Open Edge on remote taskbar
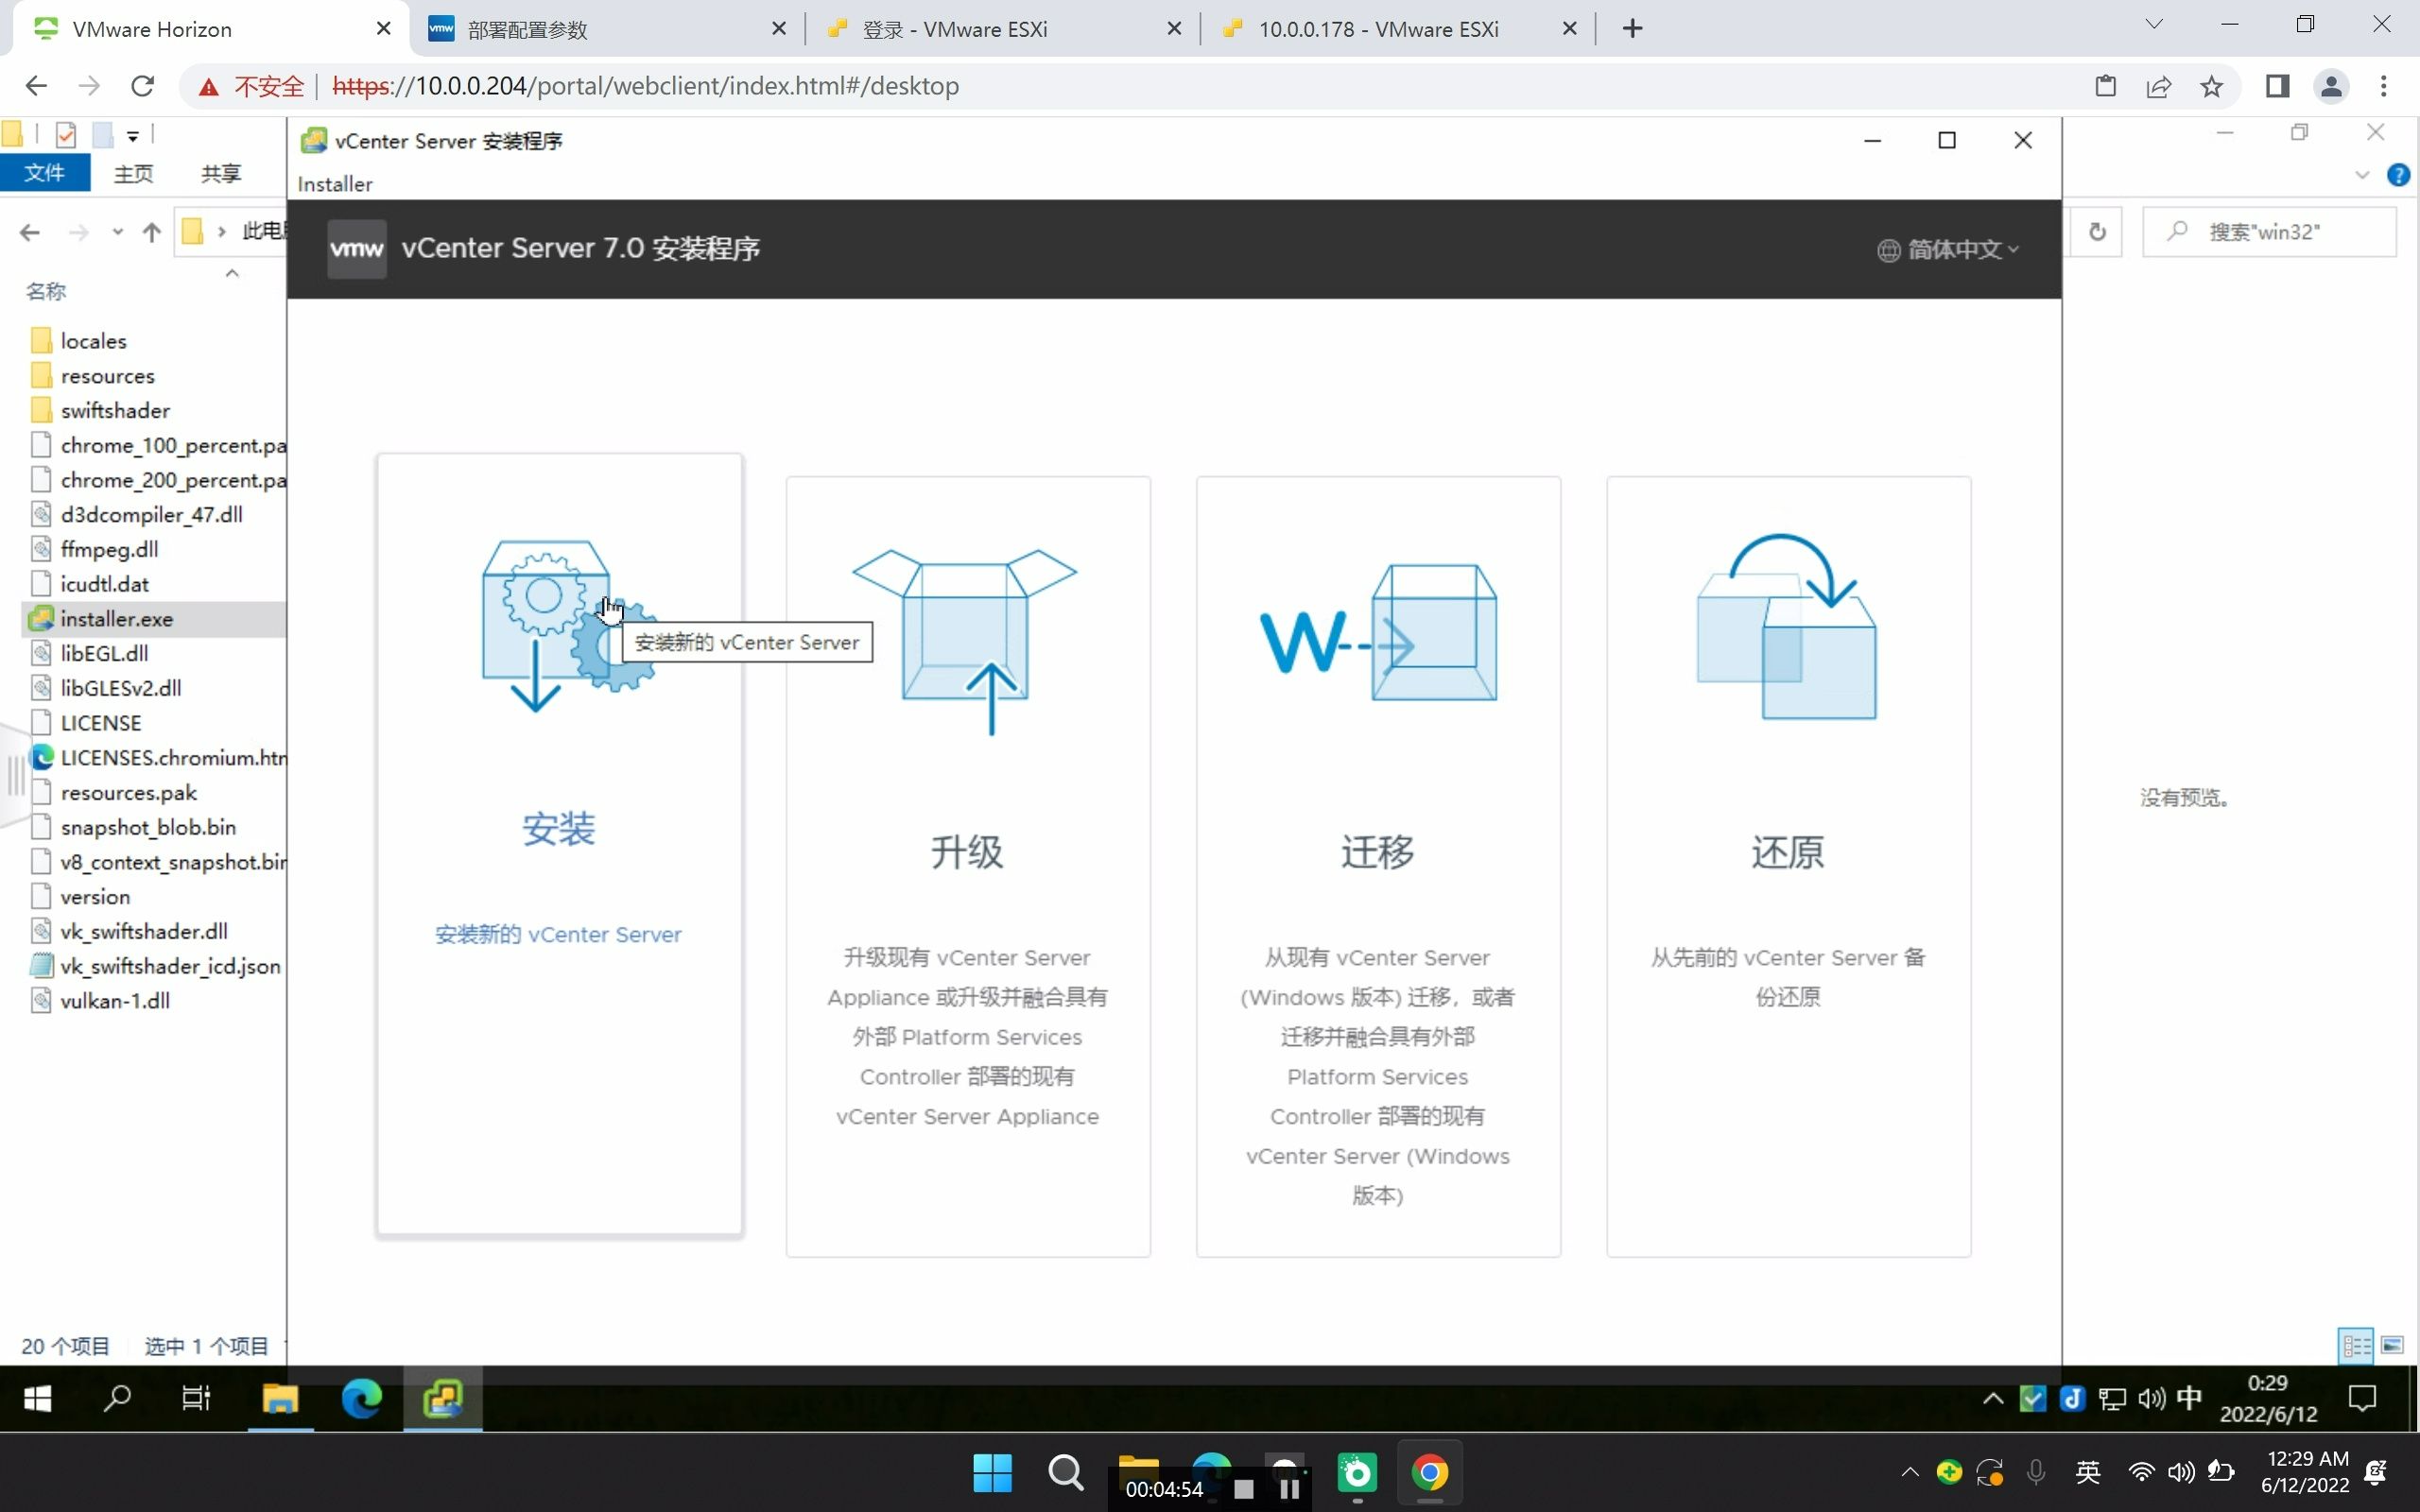2420x1512 pixels. (361, 1398)
